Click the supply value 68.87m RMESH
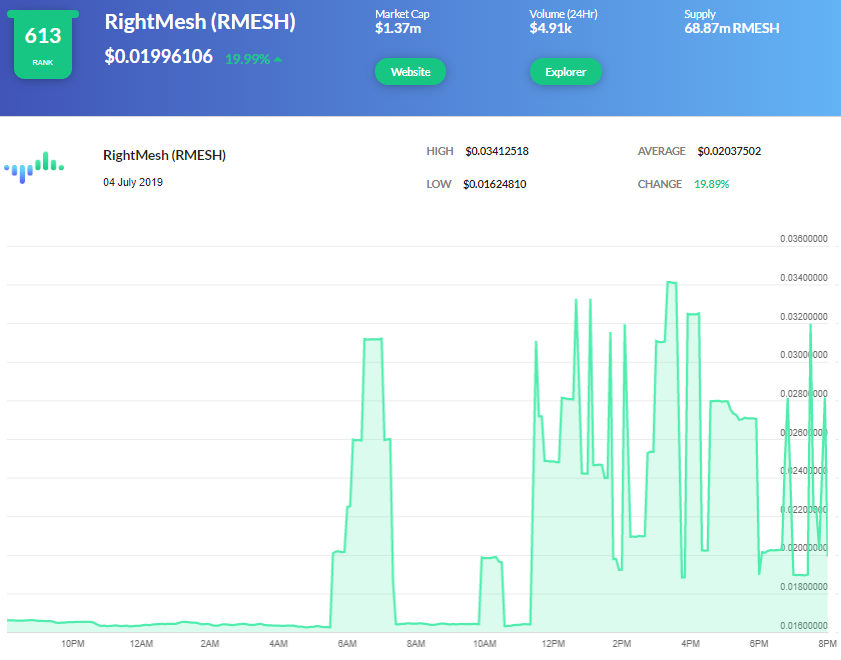Screen dimensions: 841x660 [x=732, y=28]
